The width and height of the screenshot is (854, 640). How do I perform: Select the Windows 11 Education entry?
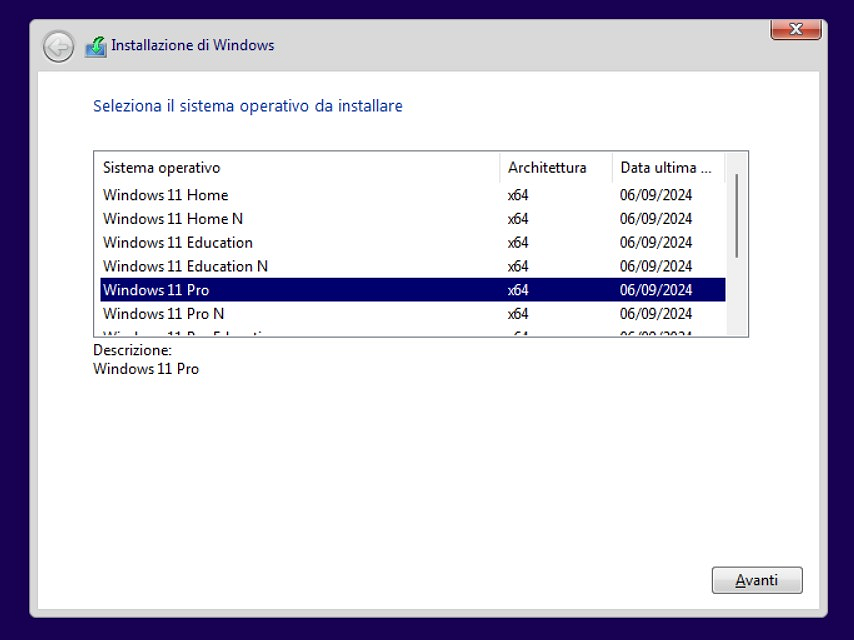click(x=413, y=242)
